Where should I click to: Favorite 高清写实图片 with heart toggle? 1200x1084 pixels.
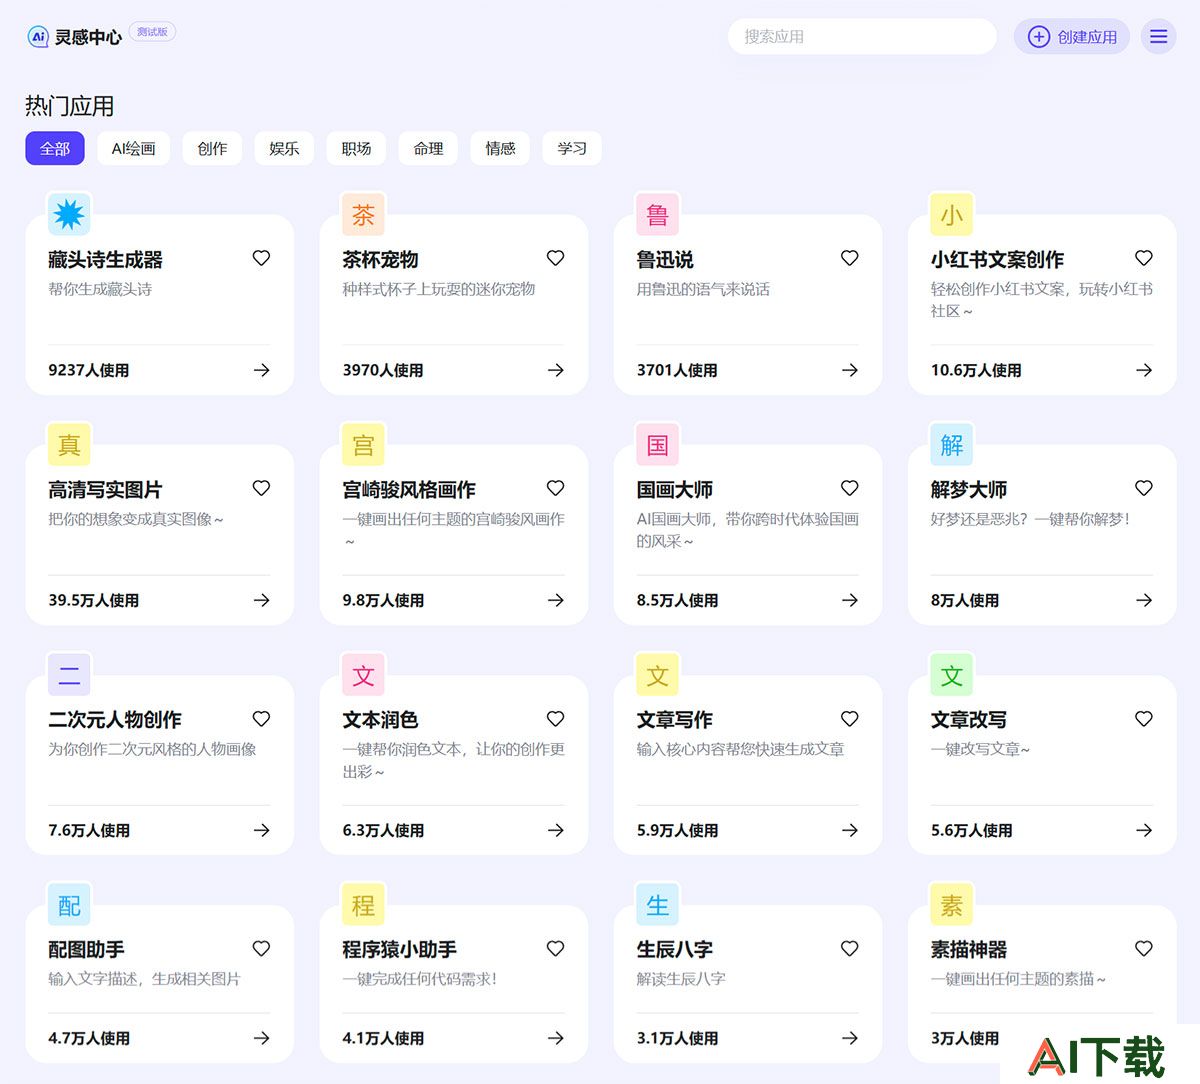pyautogui.click(x=261, y=488)
